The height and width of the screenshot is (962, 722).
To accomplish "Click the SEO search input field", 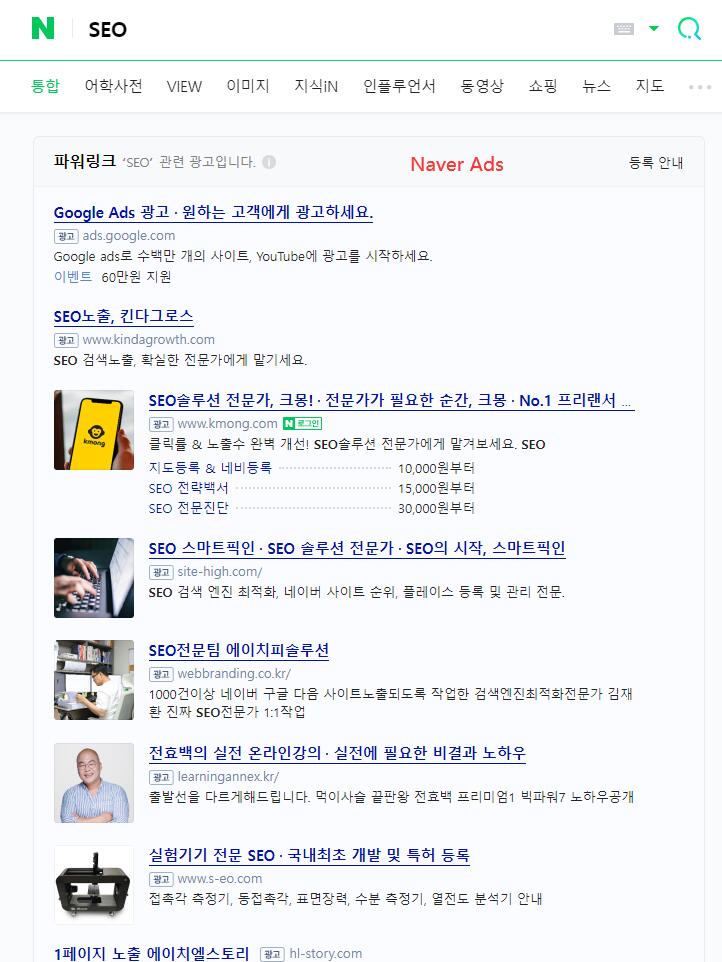I will [344, 29].
